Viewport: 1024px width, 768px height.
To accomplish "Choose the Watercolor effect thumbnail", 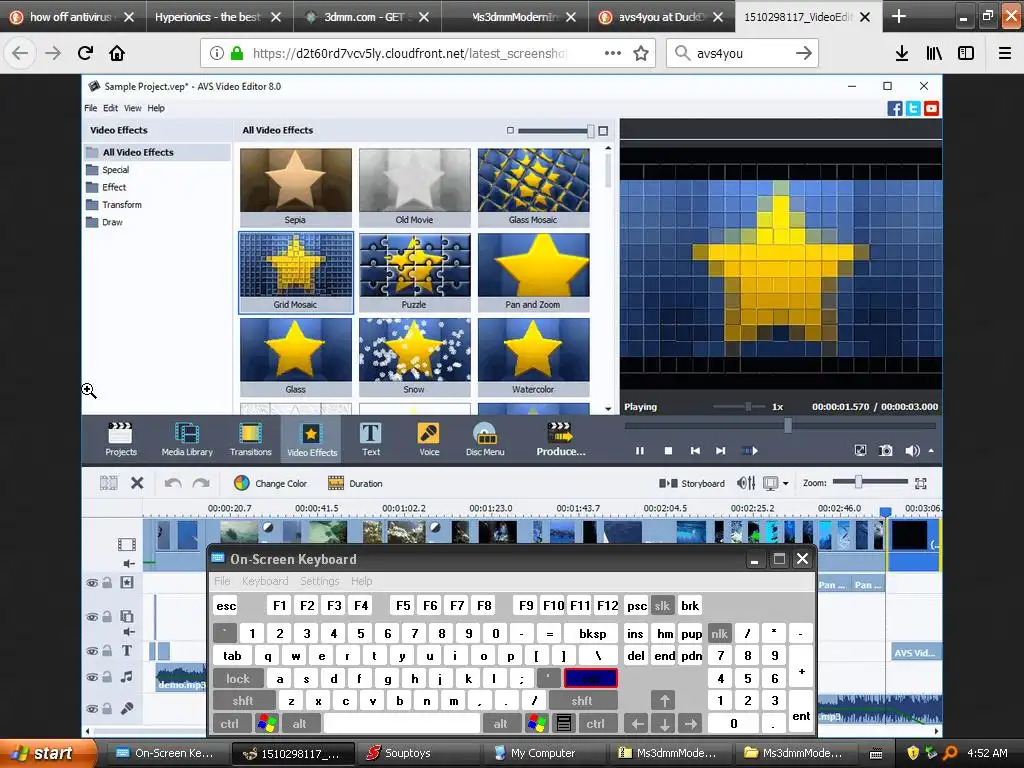I will click(x=533, y=357).
